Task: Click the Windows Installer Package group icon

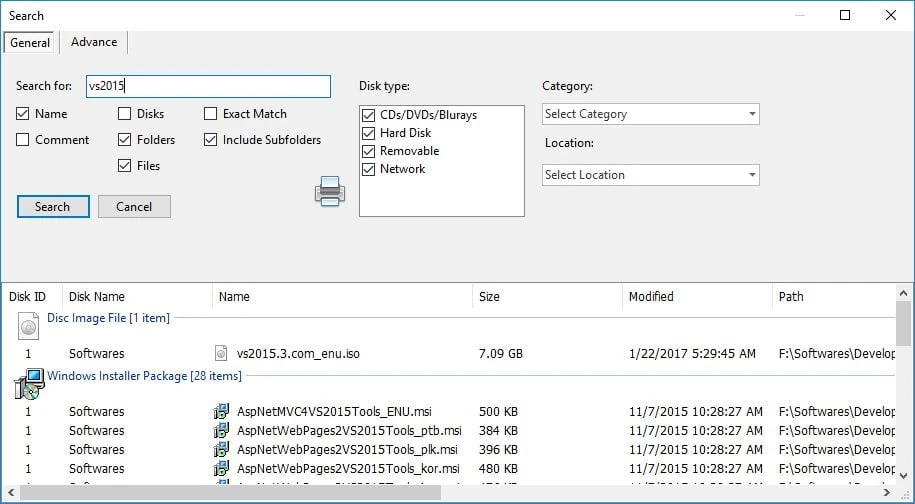Action: pyautogui.click(x=31, y=381)
